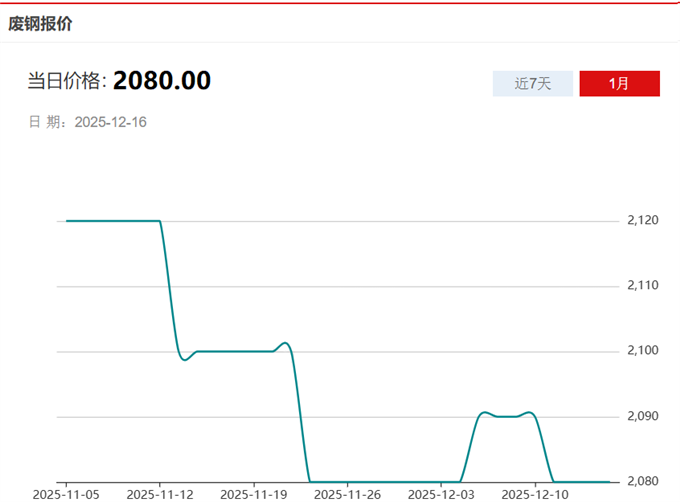
Task: Pick the 2025-12-10 x-axis date label
Action: click(x=534, y=494)
